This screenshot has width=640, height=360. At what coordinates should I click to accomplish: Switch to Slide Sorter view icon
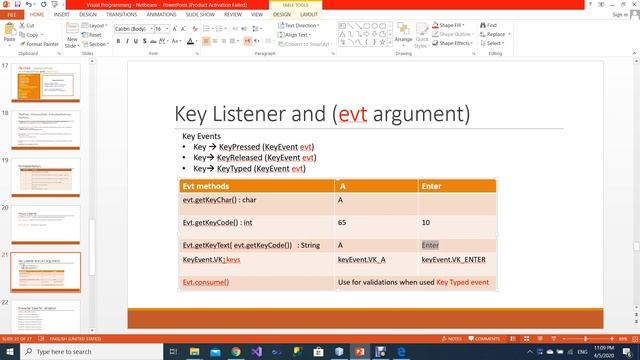coord(527,339)
